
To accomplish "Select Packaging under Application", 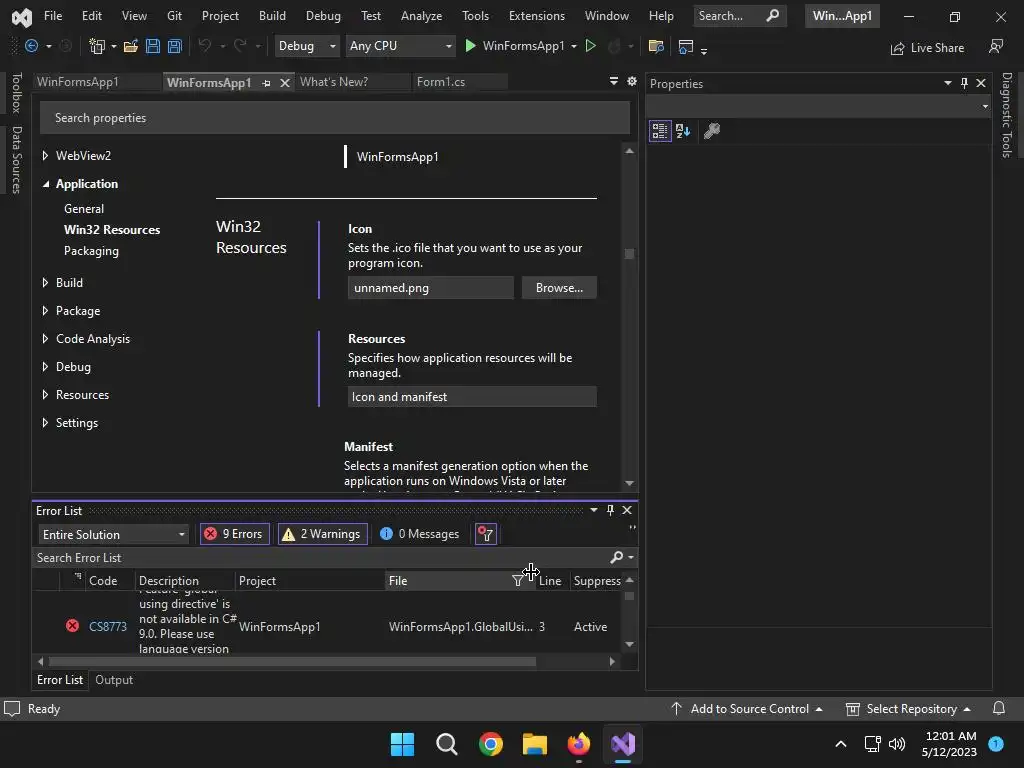I will click(x=91, y=251).
